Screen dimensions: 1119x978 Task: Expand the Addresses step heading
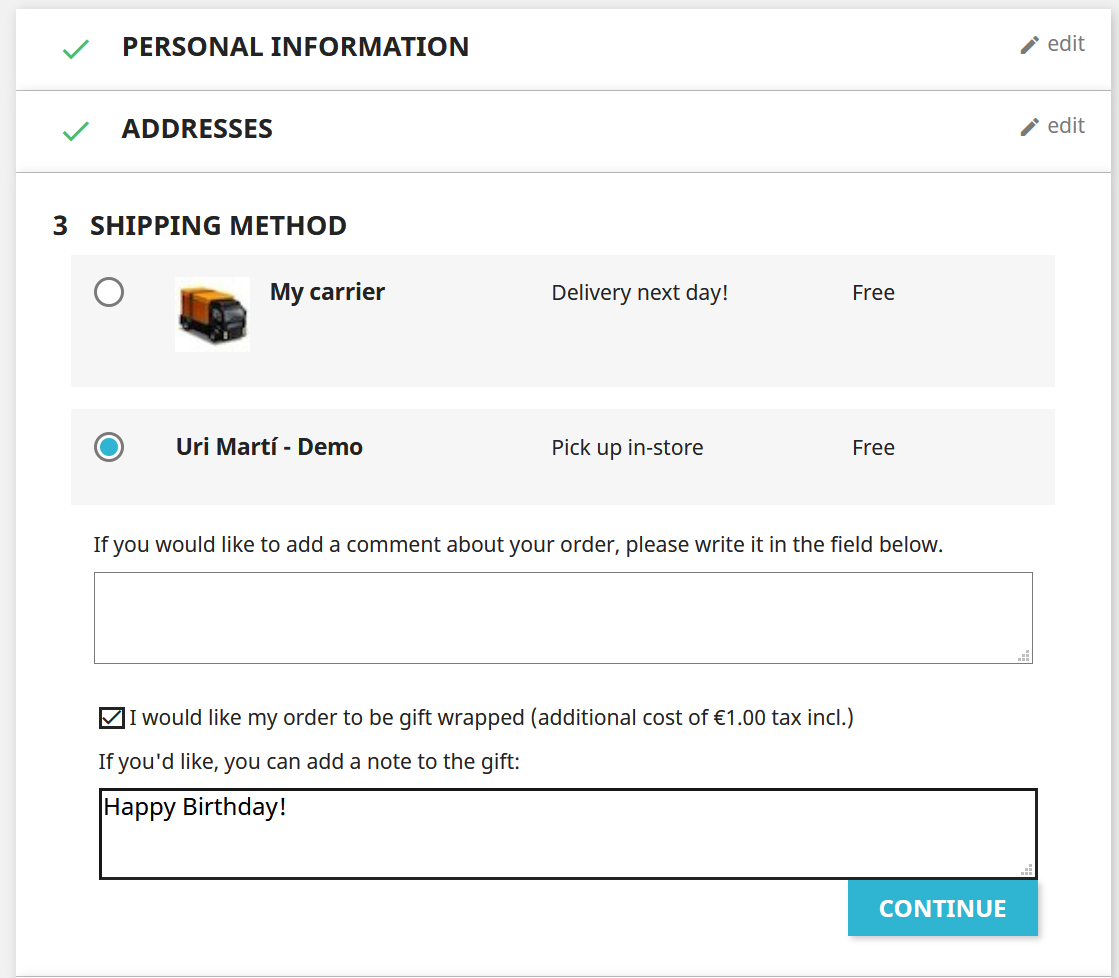(197, 129)
